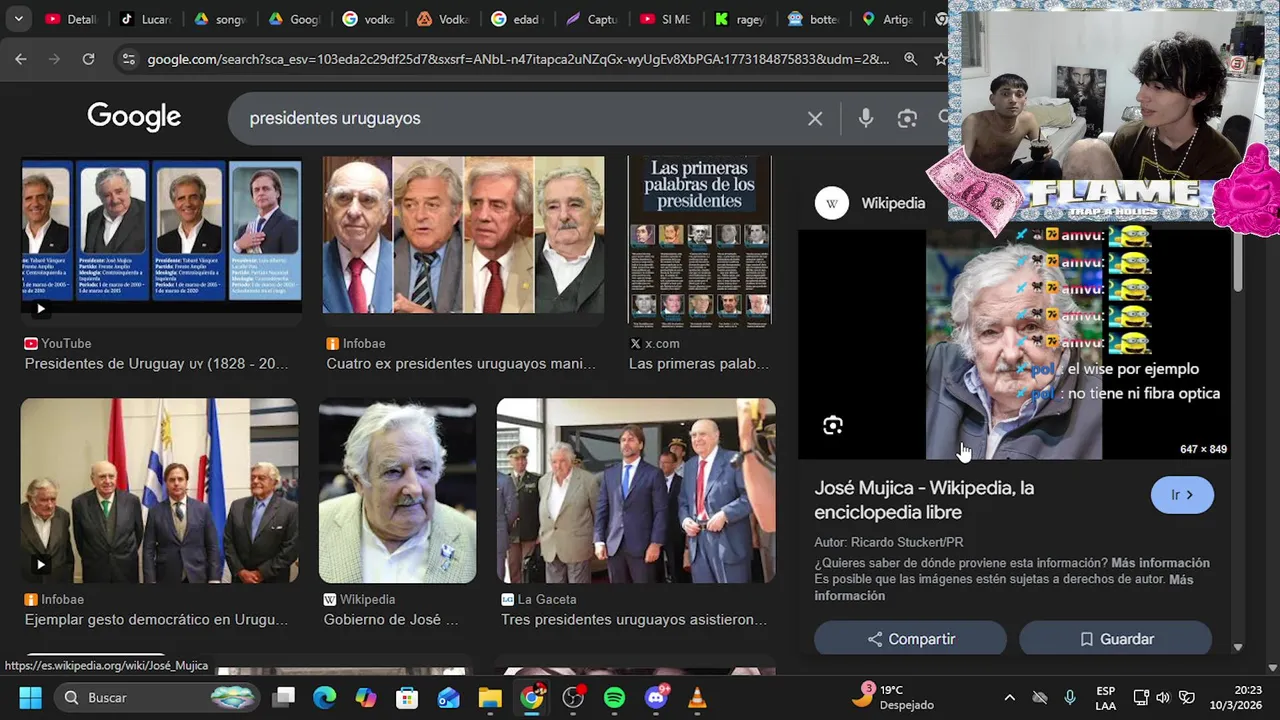The height and width of the screenshot is (720, 1280).
Task: Switch to the 'SI ME' YouTube tab
Action: (x=665, y=19)
